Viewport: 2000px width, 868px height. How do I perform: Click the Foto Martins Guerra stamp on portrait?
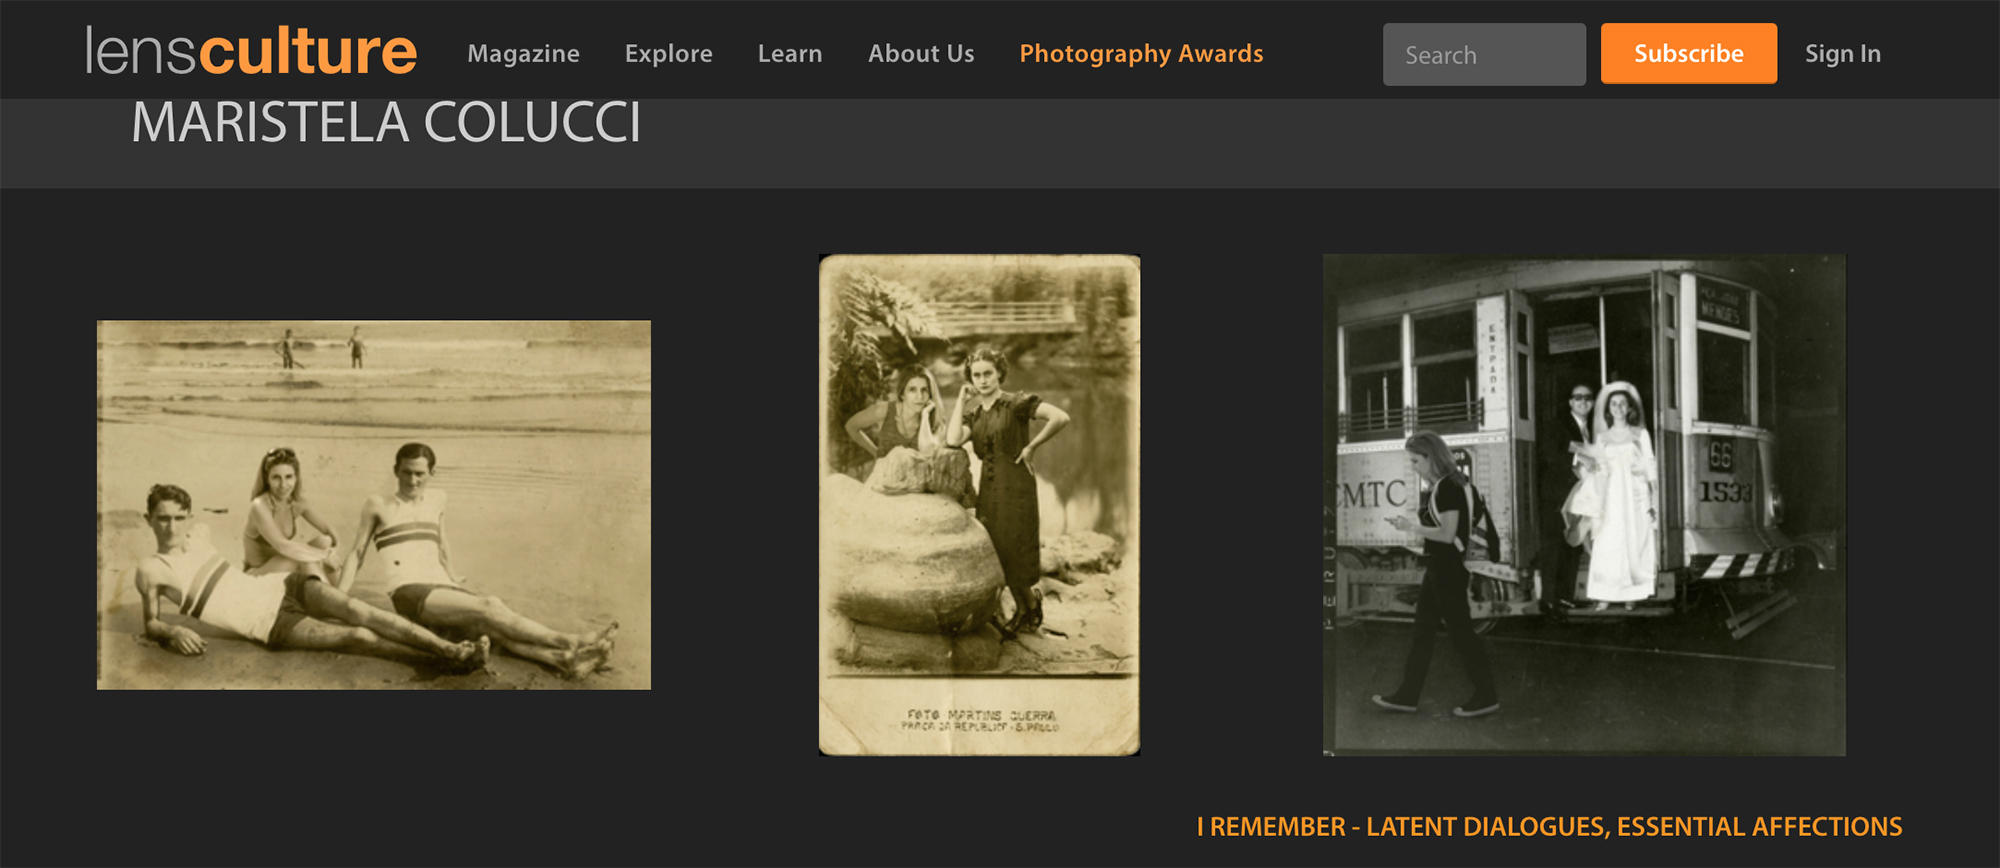[980, 721]
